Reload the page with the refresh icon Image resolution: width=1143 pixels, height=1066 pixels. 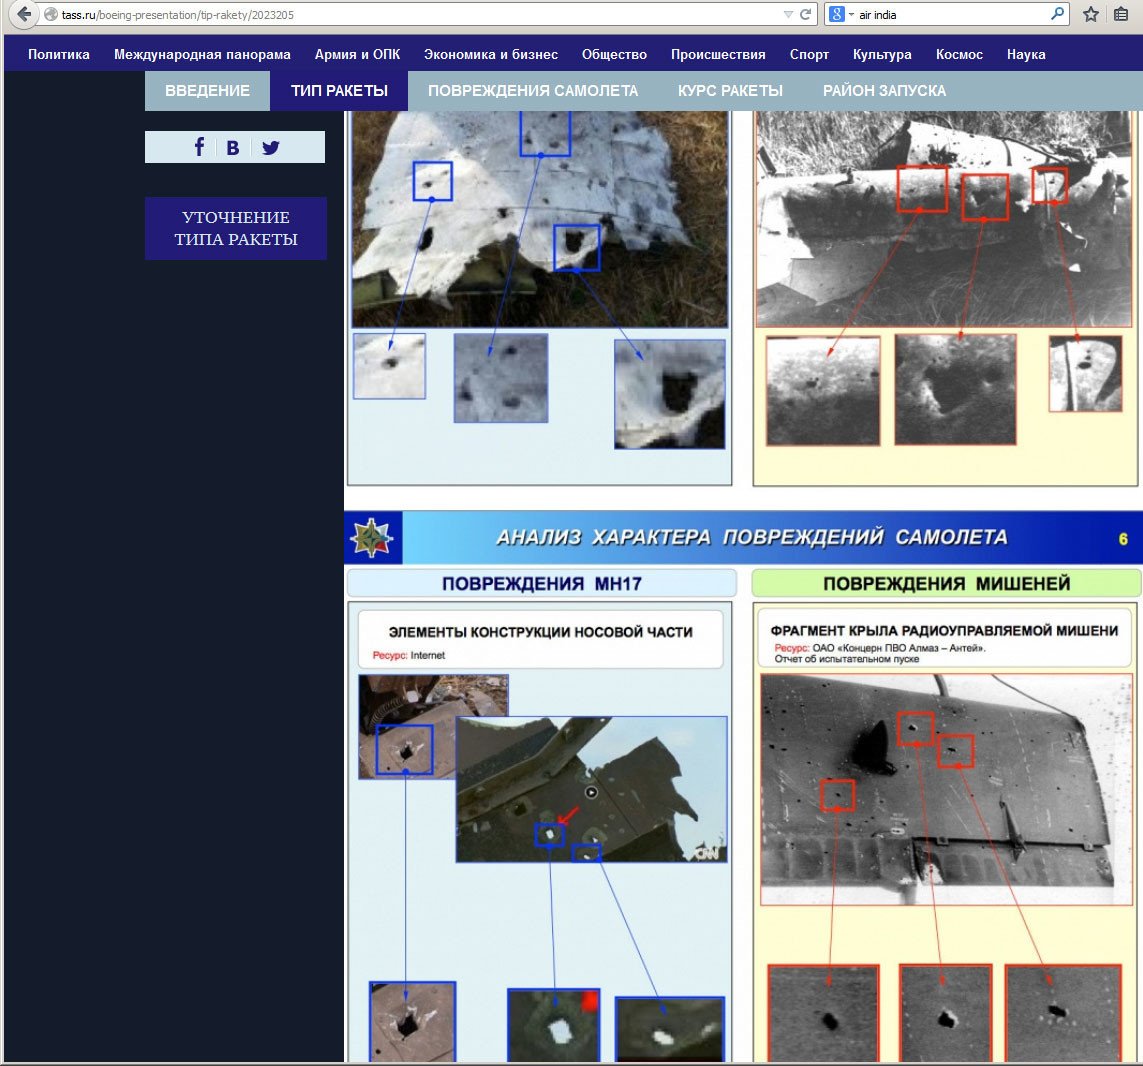(x=805, y=15)
